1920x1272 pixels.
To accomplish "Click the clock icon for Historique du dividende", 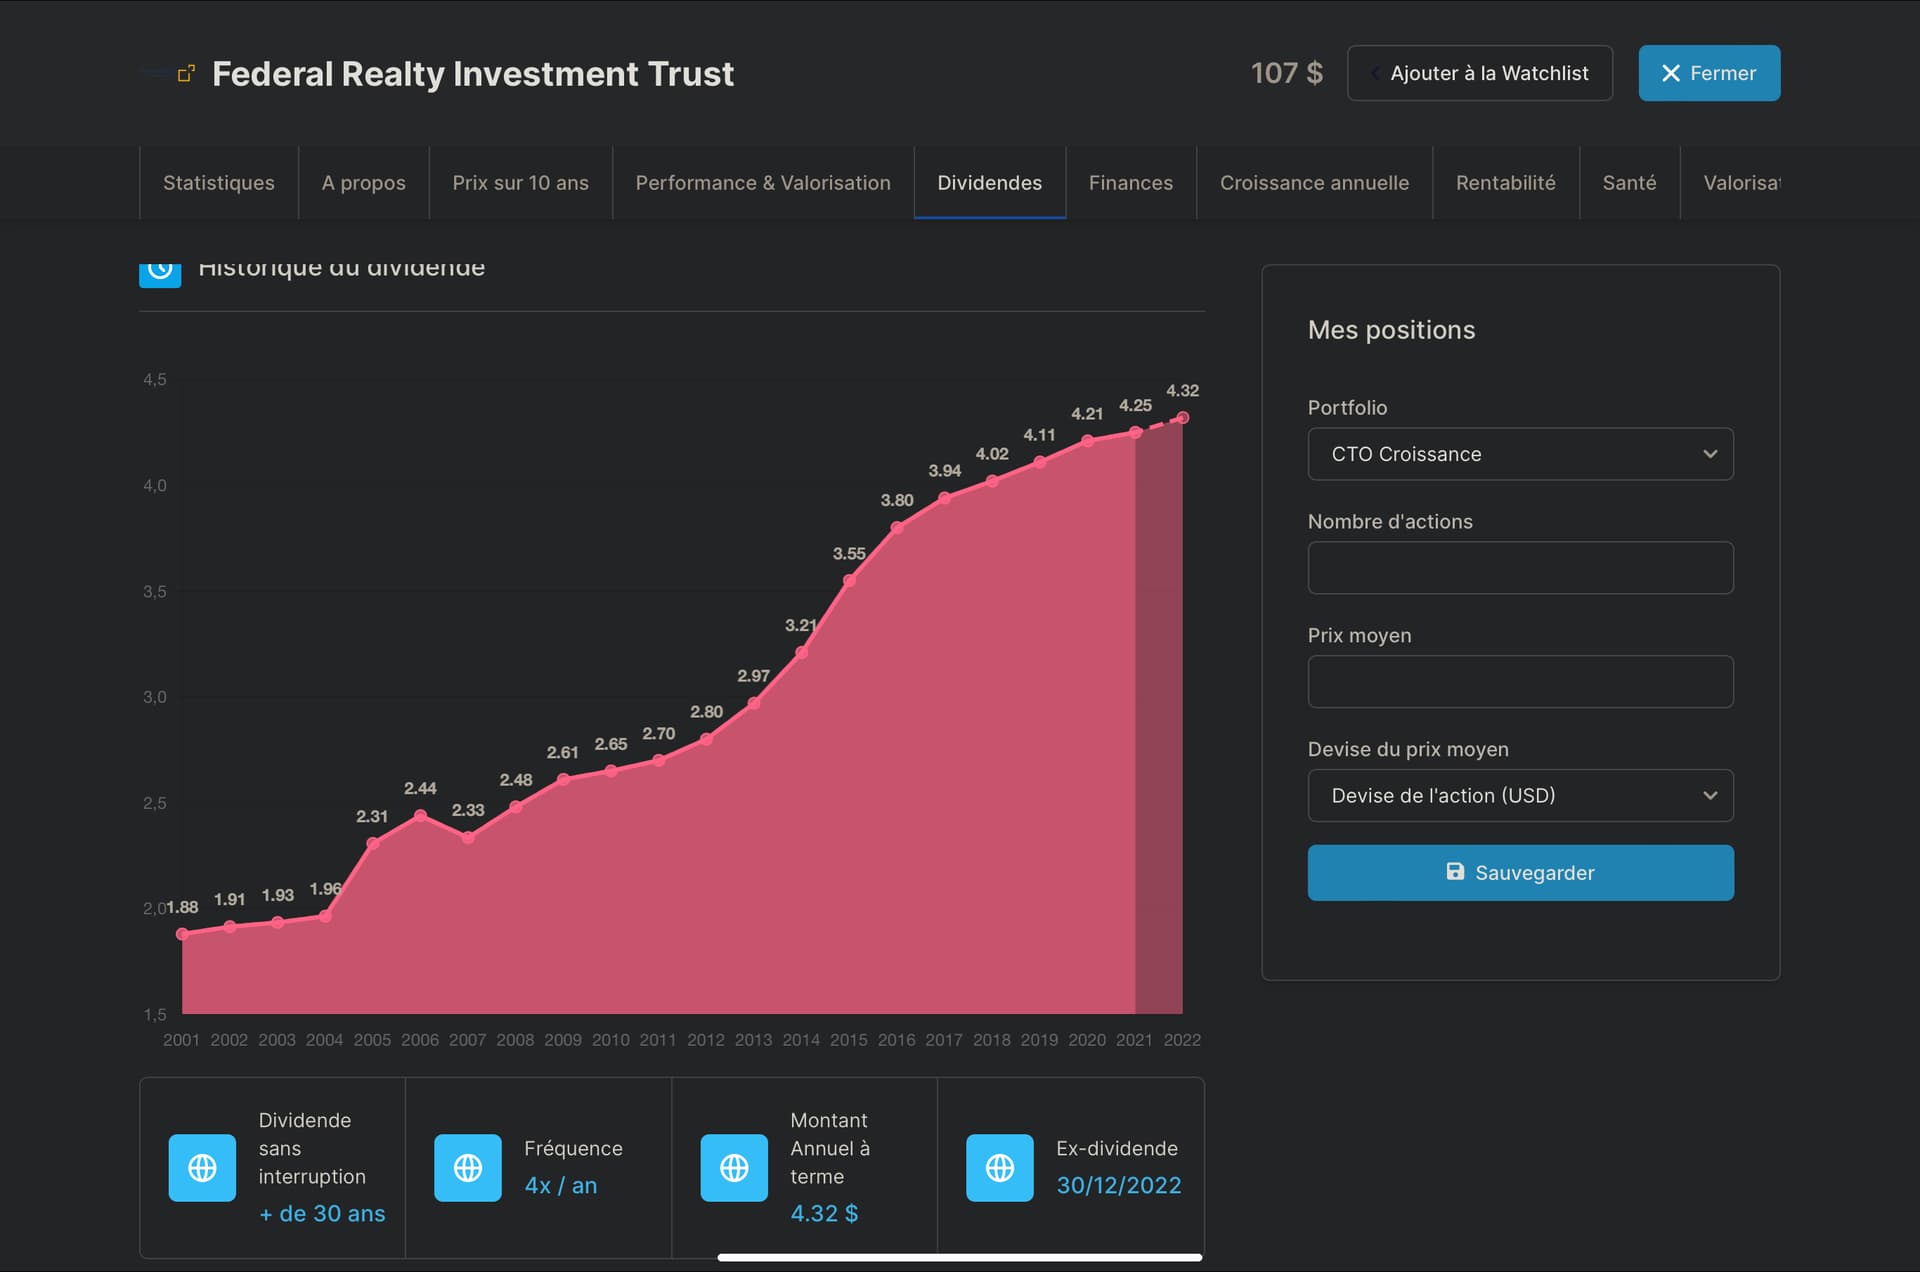I will click(x=160, y=271).
